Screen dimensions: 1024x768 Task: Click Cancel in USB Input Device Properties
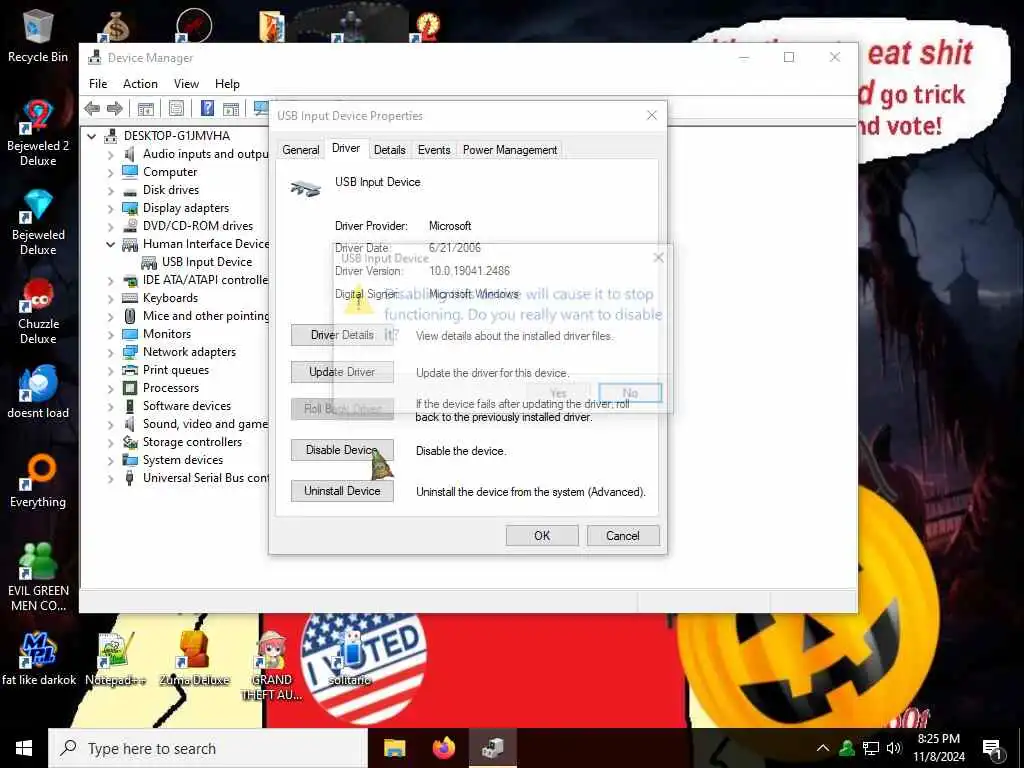point(623,536)
